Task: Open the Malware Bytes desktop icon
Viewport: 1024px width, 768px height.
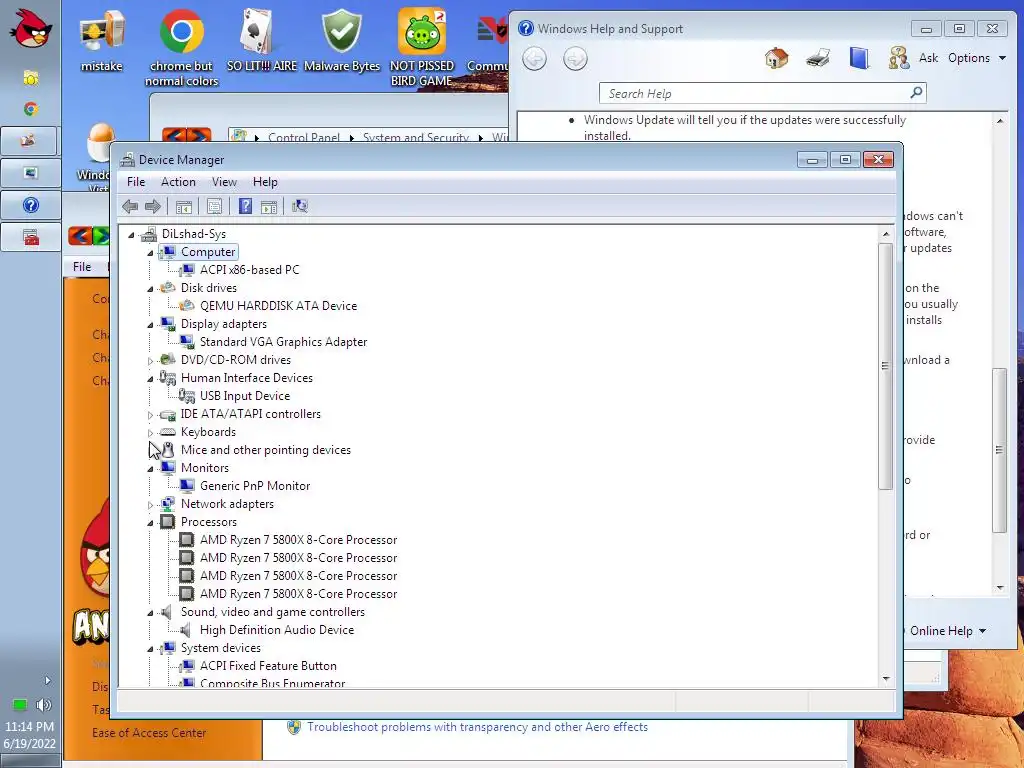Action: click(342, 40)
